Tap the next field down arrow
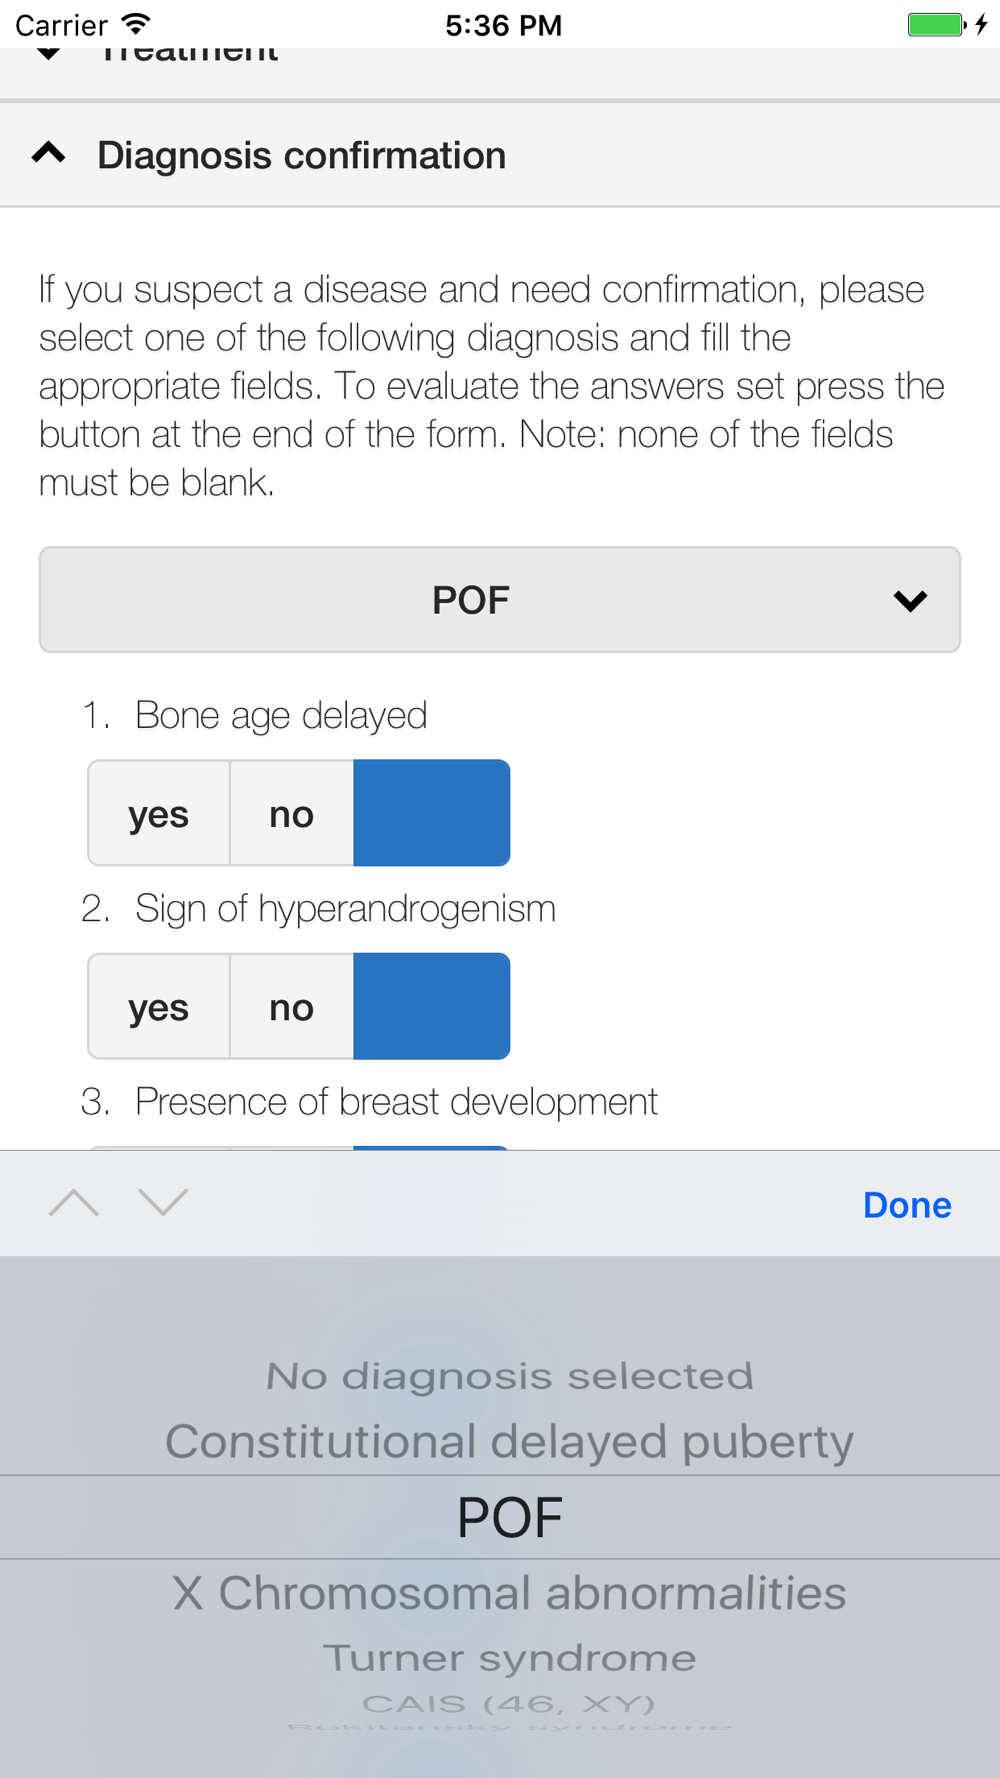 click(163, 1203)
